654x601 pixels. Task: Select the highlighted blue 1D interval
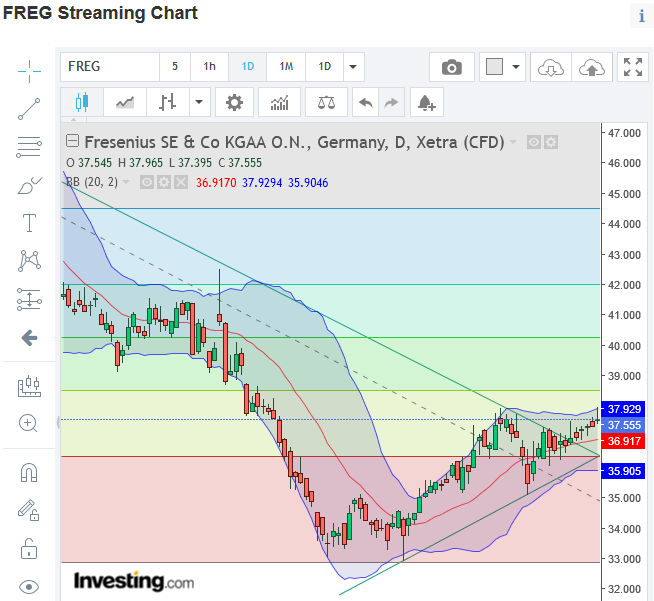247,67
